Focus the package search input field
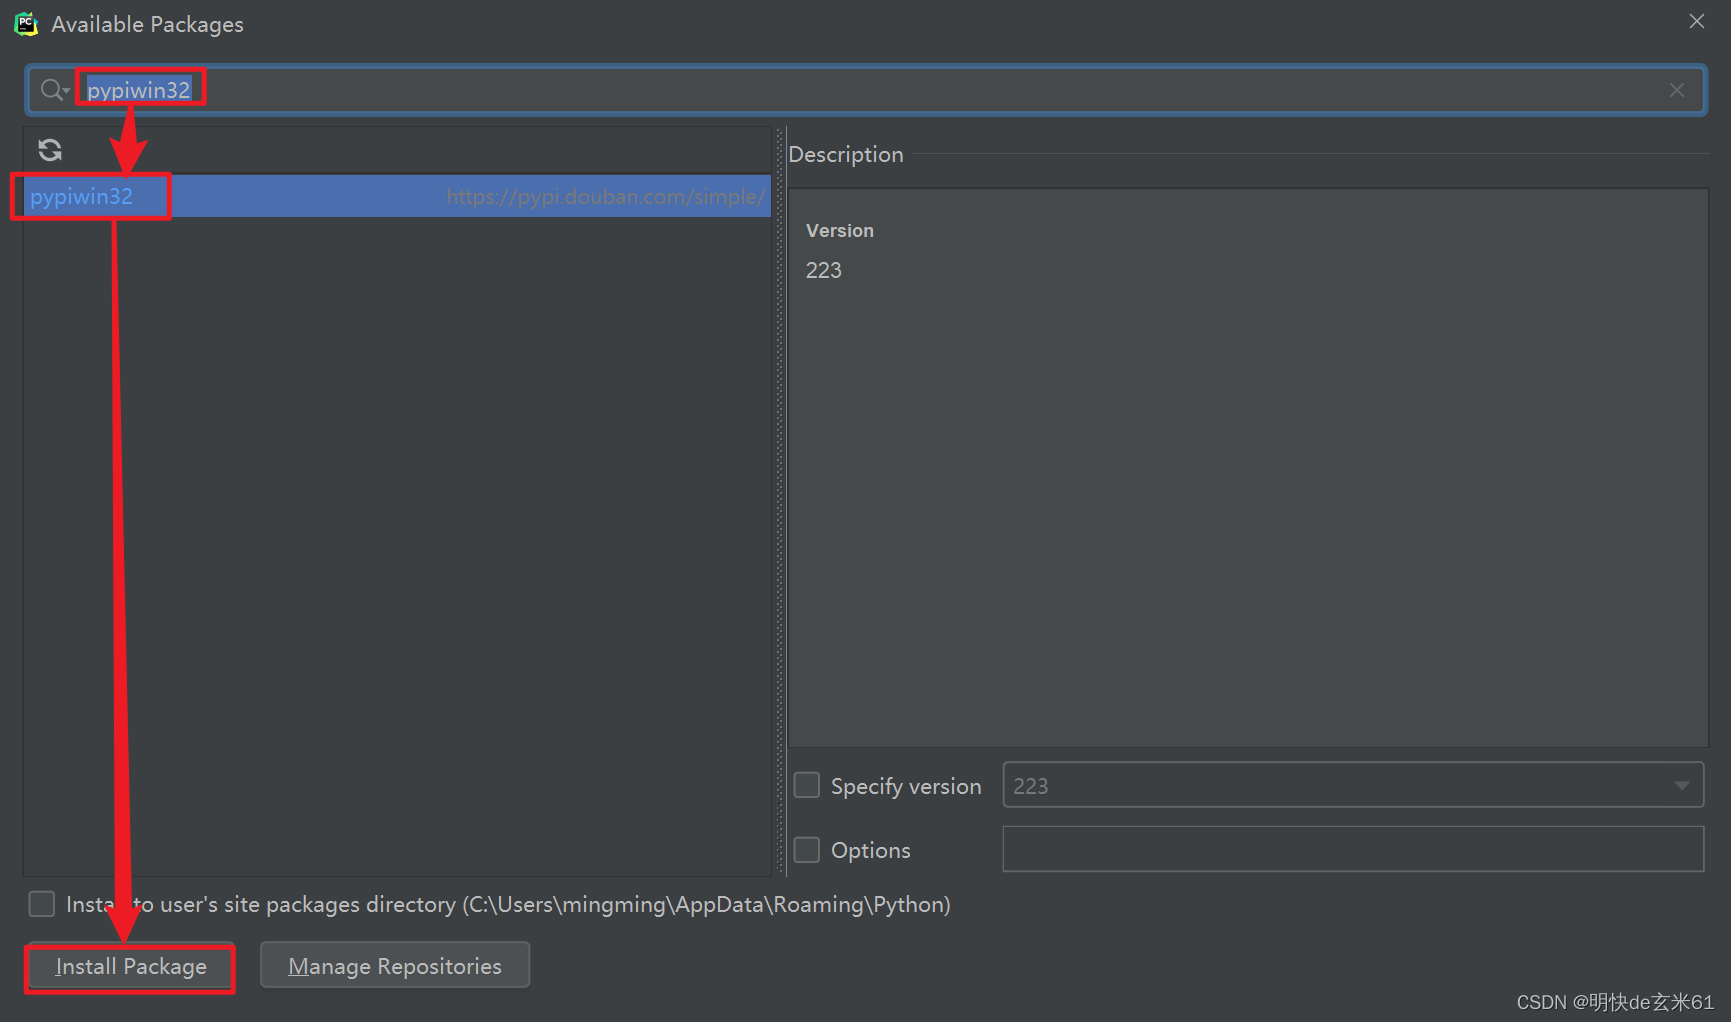The image size is (1731, 1022). (x=865, y=90)
